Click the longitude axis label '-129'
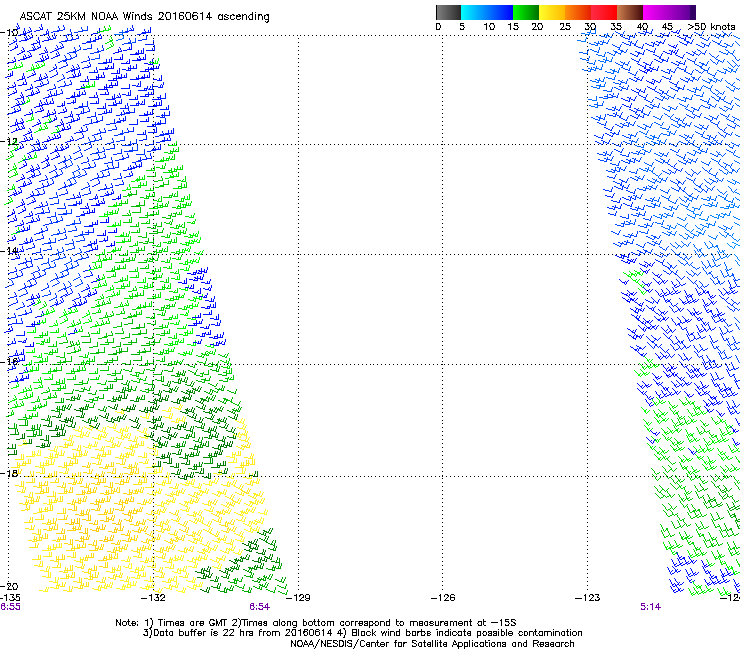 [298, 598]
